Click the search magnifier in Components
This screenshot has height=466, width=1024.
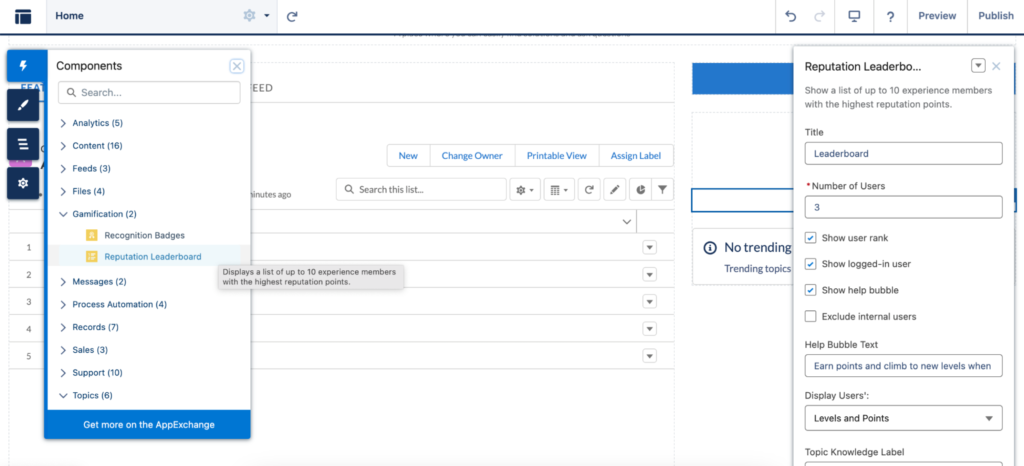point(71,93)
